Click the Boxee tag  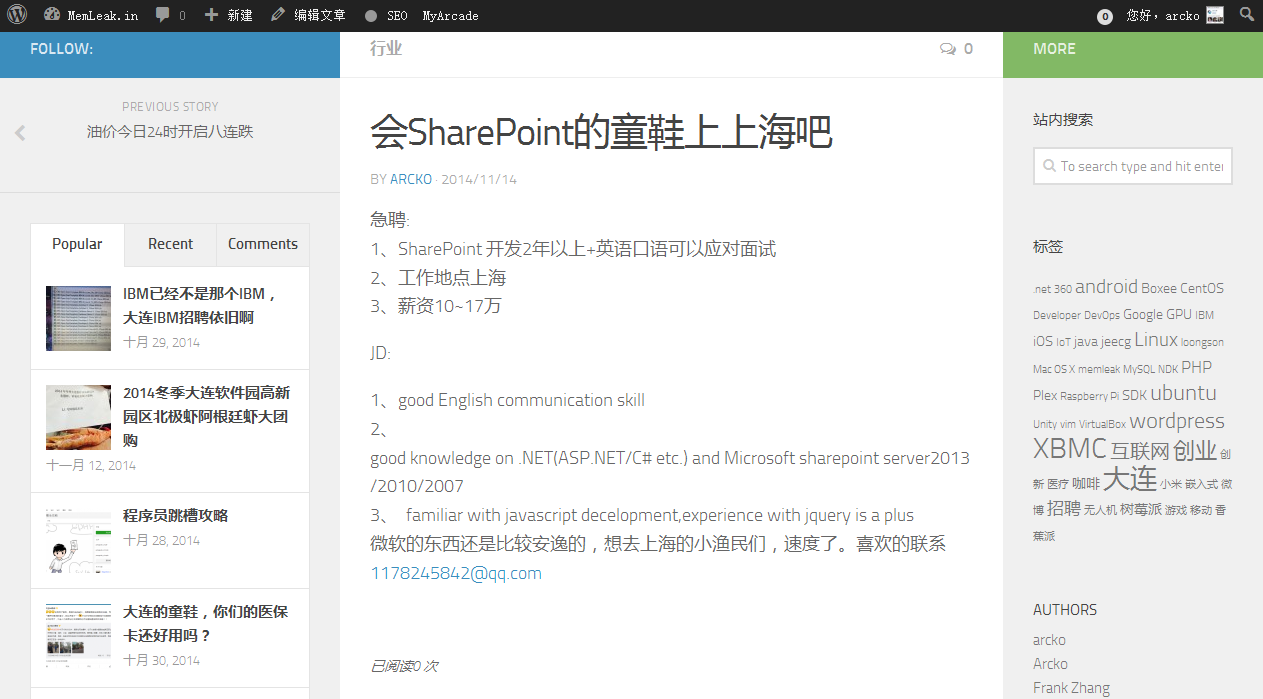pyautogui.click(x=1159, y=288)
